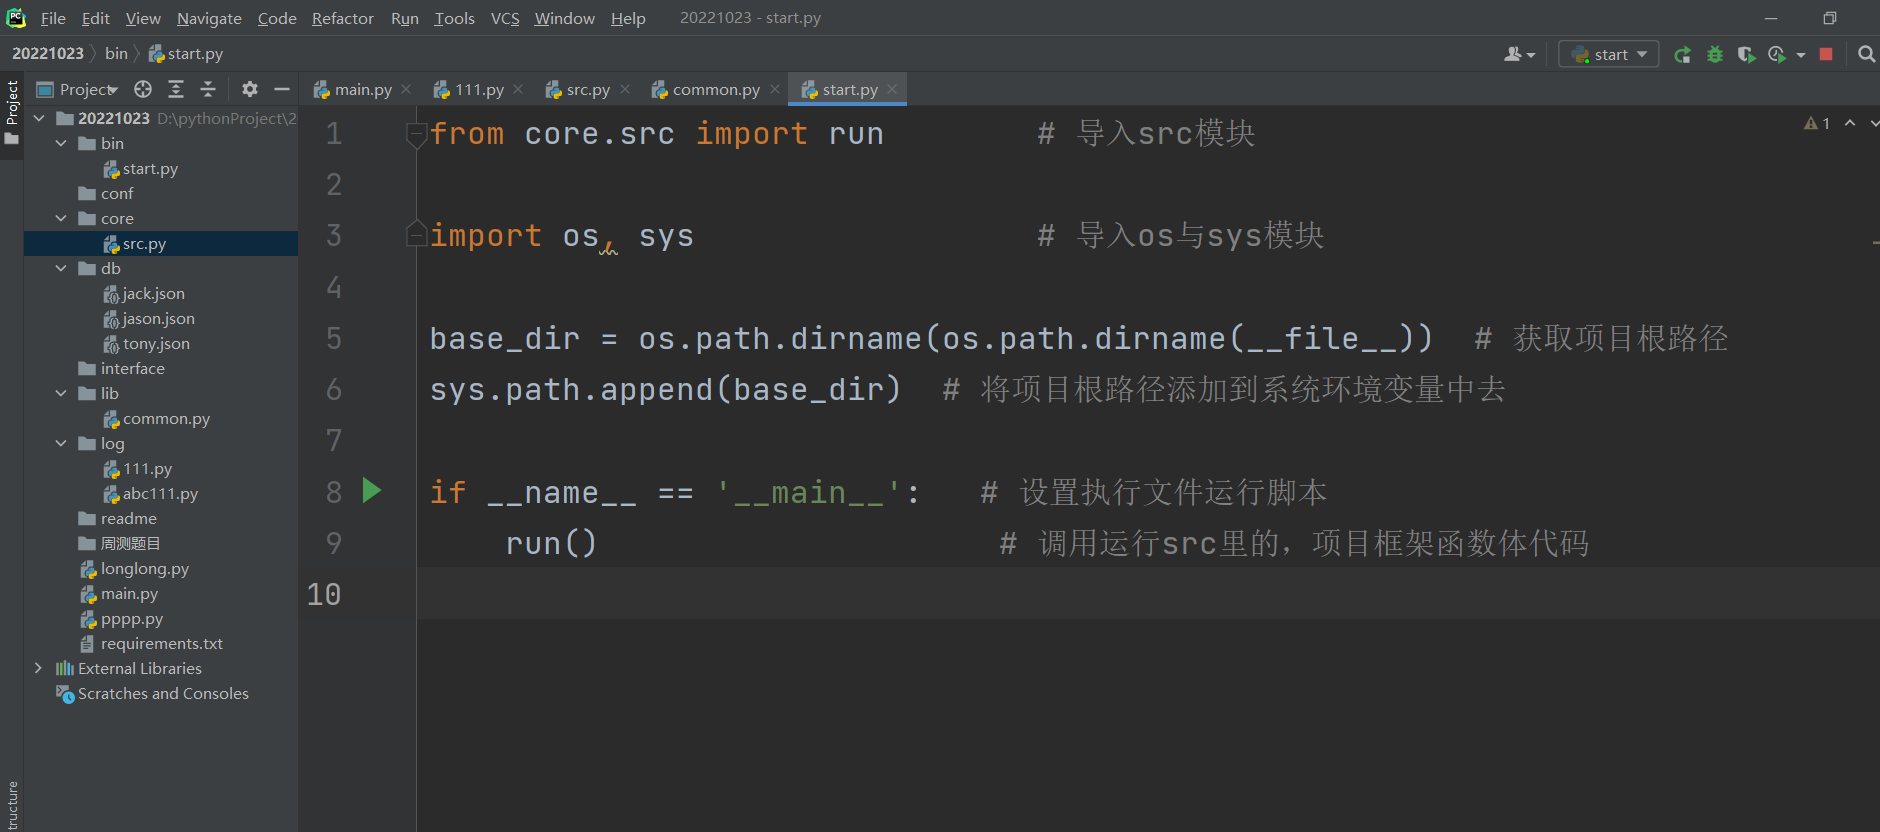Open the 'start' run configuration dropdown
This screenshot has height=832, width=1880.
click(1609, 55)
